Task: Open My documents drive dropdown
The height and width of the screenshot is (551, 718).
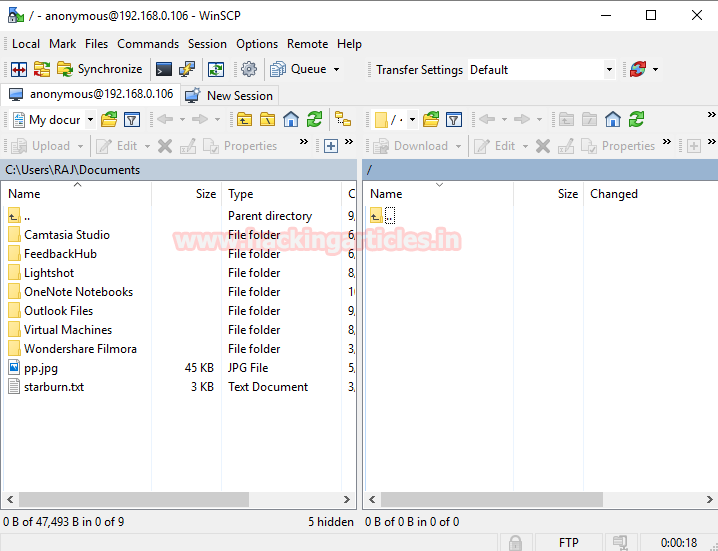Action: tap(90, 120)
